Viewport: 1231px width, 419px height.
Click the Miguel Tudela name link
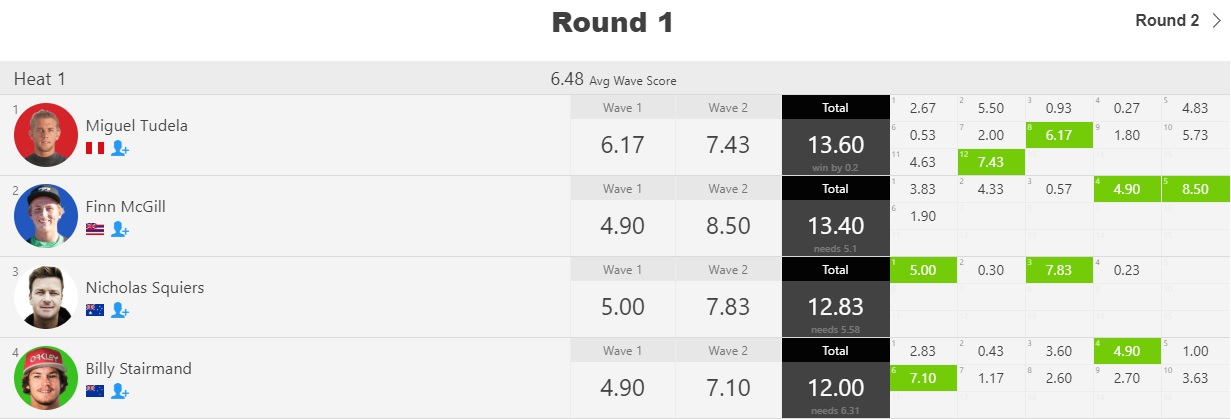(x=137, y=126)
